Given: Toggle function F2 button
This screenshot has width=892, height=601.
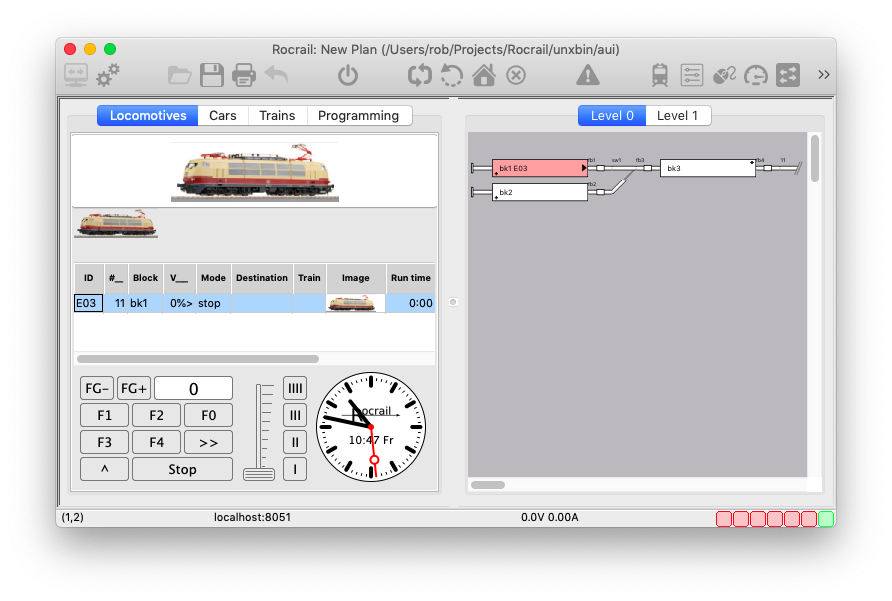Looking at the screenshot, I should click(156, 415).
